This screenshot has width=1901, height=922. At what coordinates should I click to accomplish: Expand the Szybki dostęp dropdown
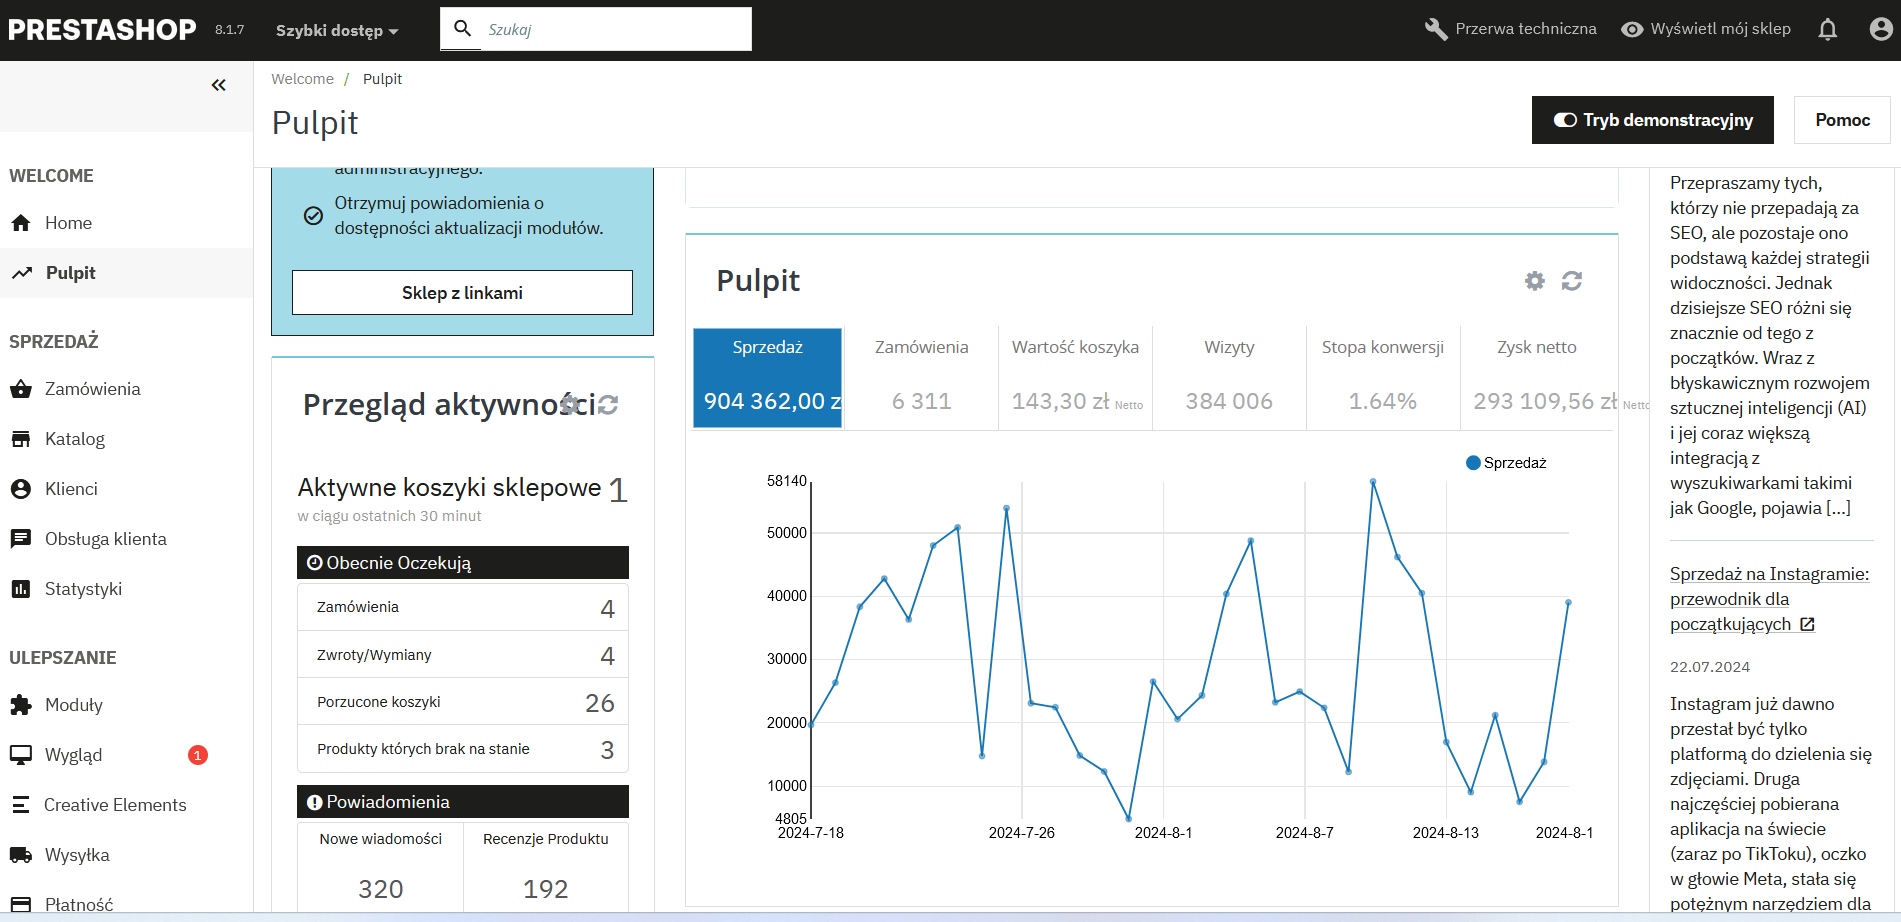point(337,31)
